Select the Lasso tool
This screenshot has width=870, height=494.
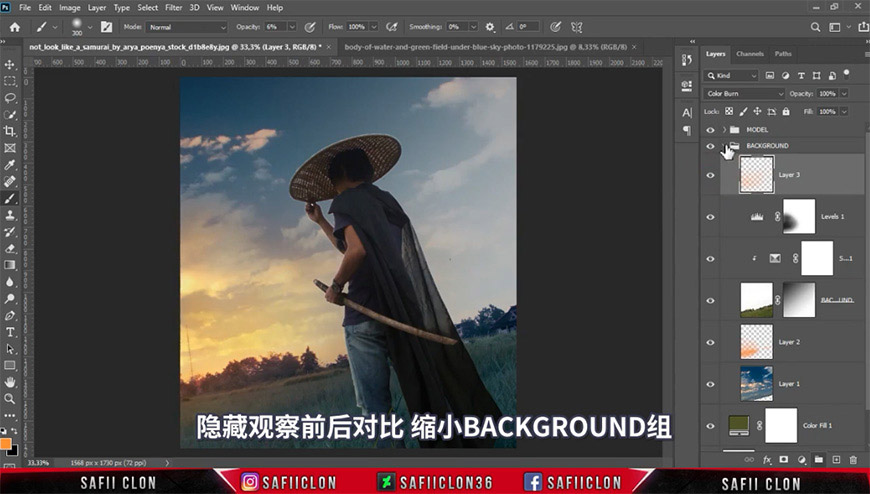(x=10, y=98)
